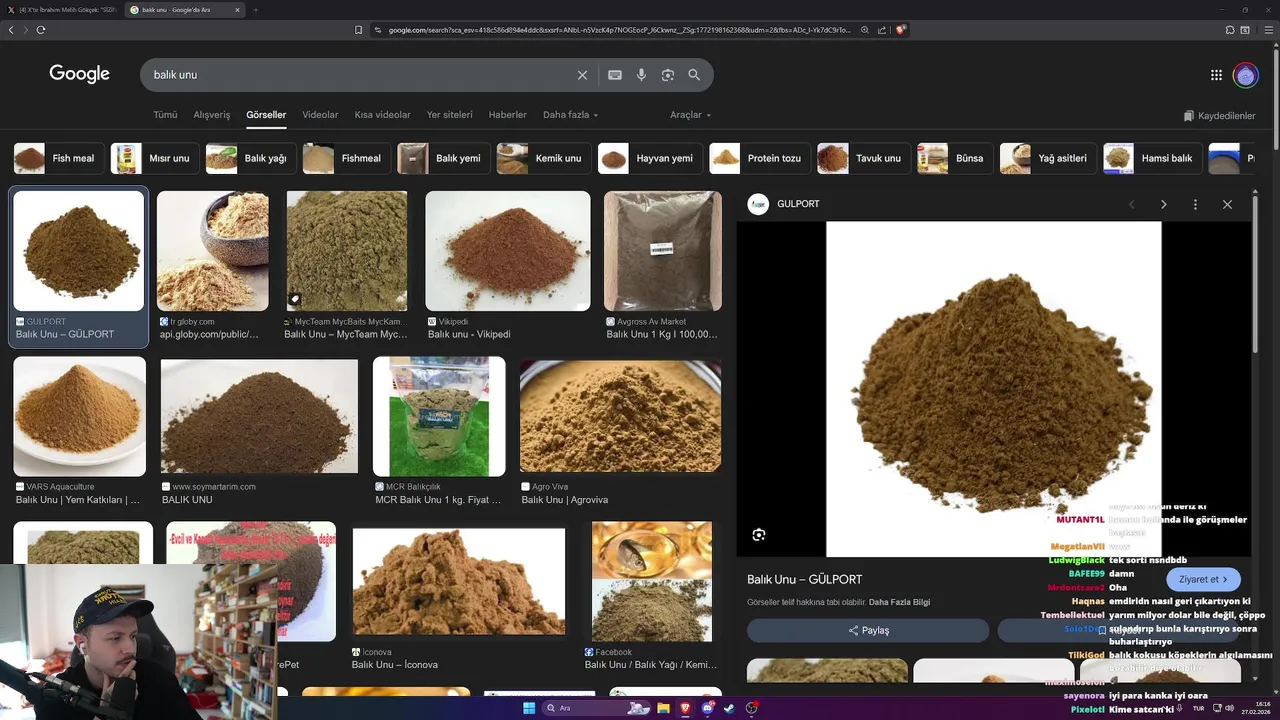Click the Ziyaret et visit button

tap(1203, 579)
